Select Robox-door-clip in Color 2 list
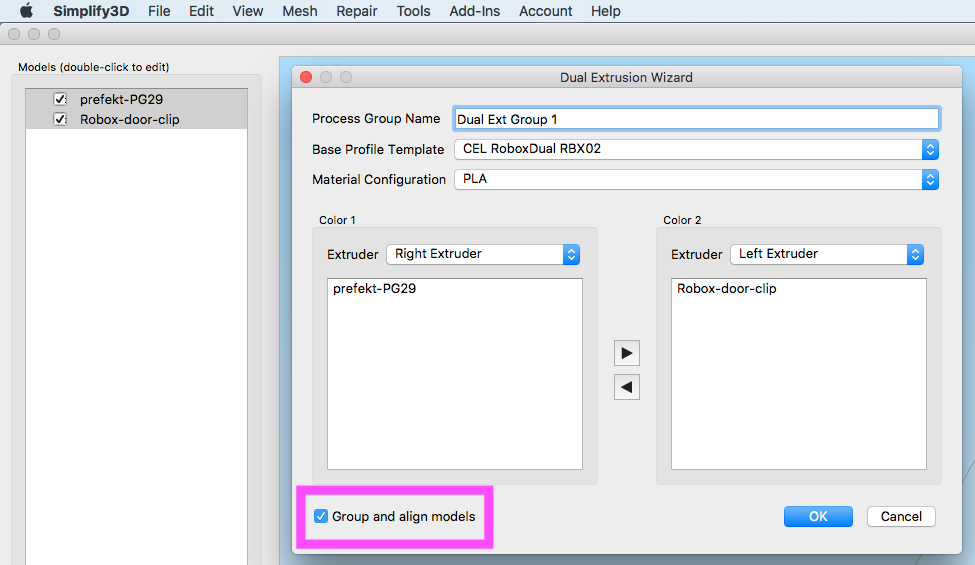Viewport: 975px width, 565px height. (726, 288)
